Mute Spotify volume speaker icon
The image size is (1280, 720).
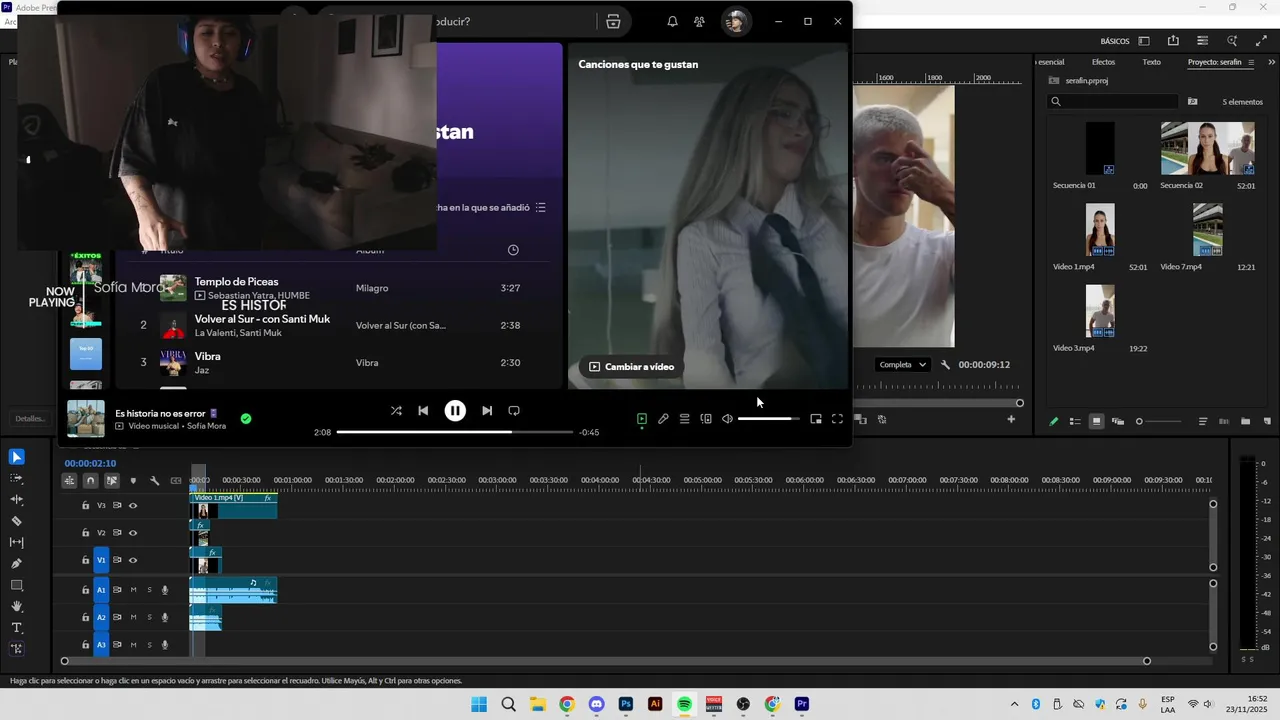(x=727, y=419)
